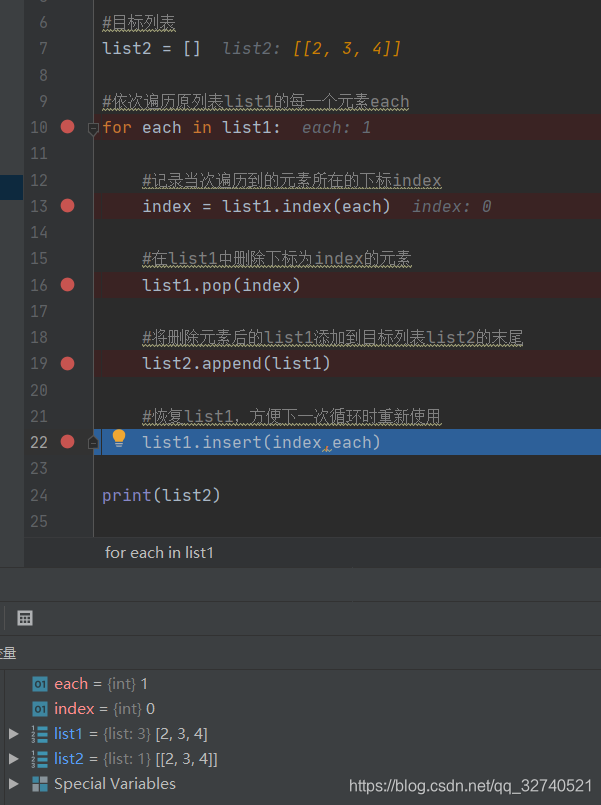Viewport: 601px width, 805px height.
Task: Click the inline hint 'each: 1'
Action: (336, 128)
